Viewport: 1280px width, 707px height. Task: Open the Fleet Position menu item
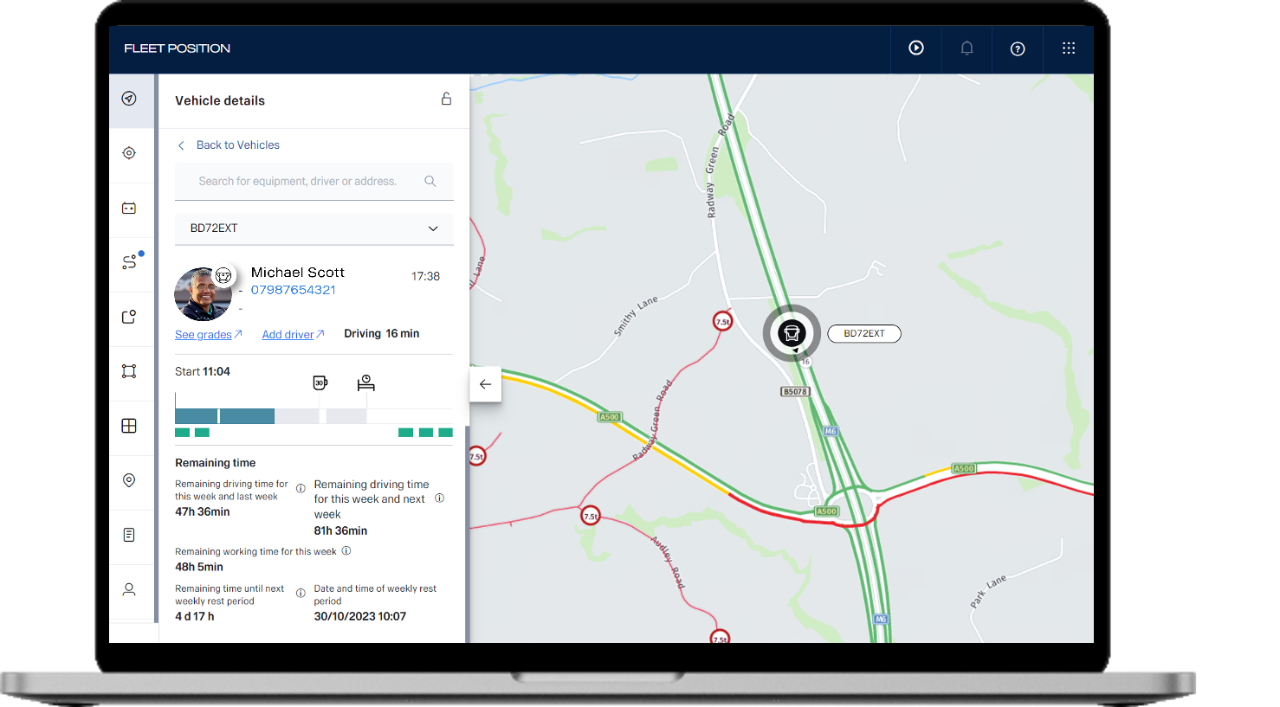pos(176,48)
